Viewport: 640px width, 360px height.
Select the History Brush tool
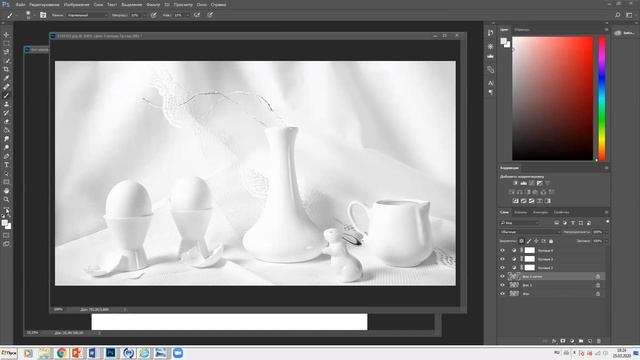[x=6, y=113]
